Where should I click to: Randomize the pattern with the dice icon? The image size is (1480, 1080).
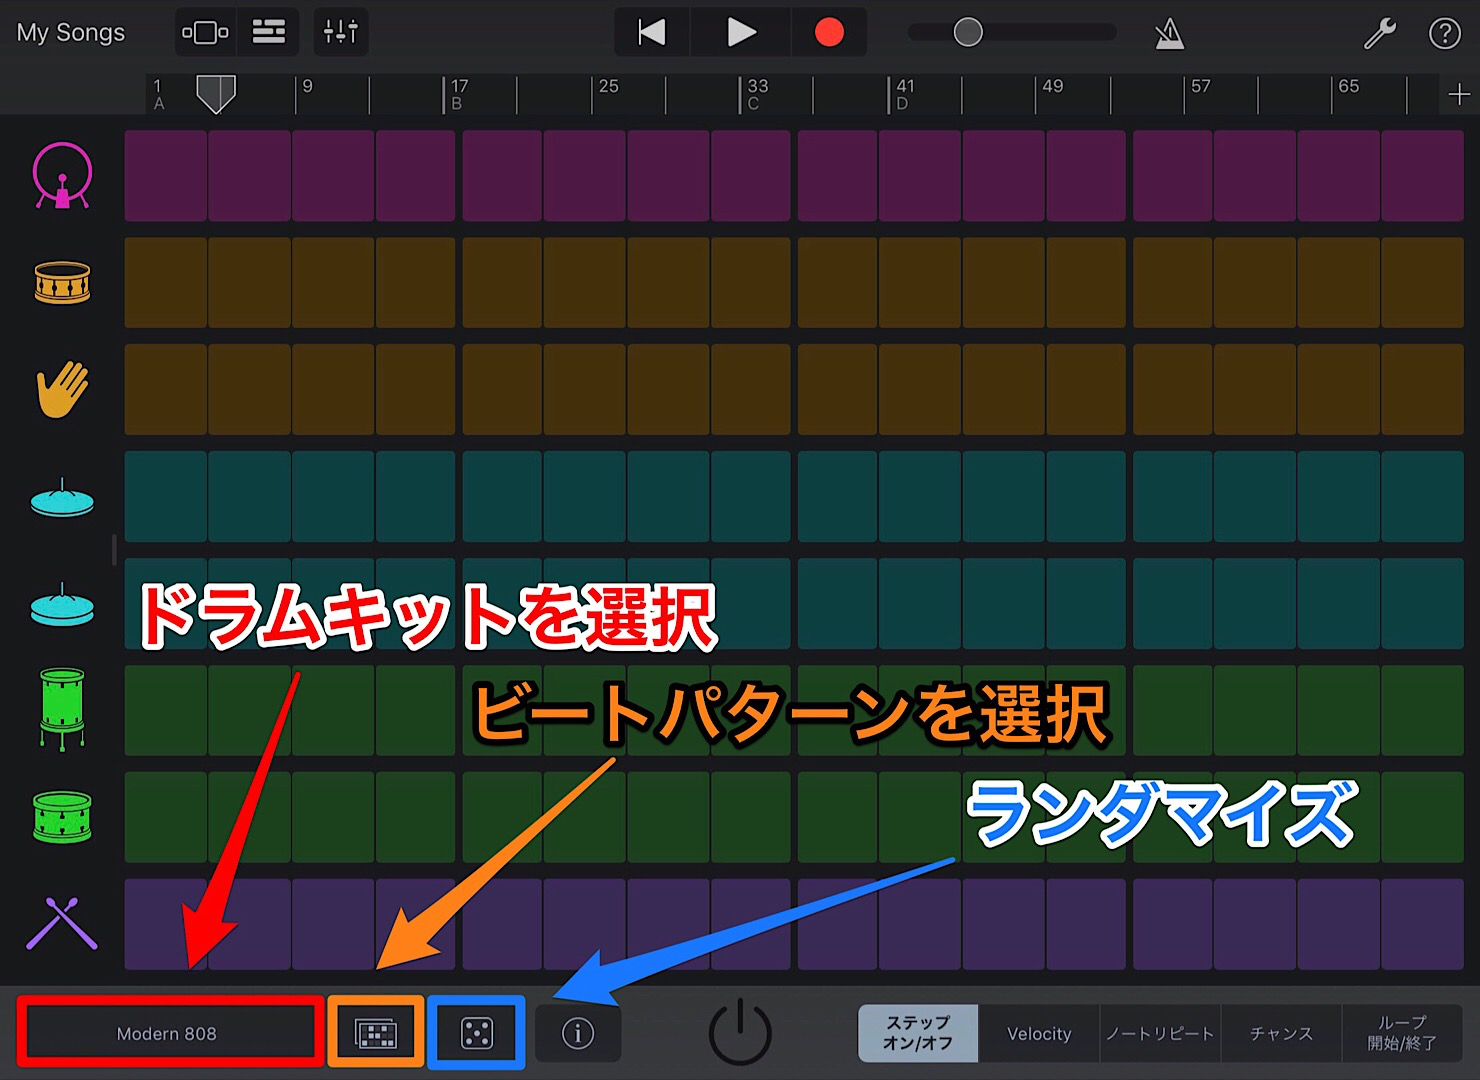click(x=476, y=1033)
